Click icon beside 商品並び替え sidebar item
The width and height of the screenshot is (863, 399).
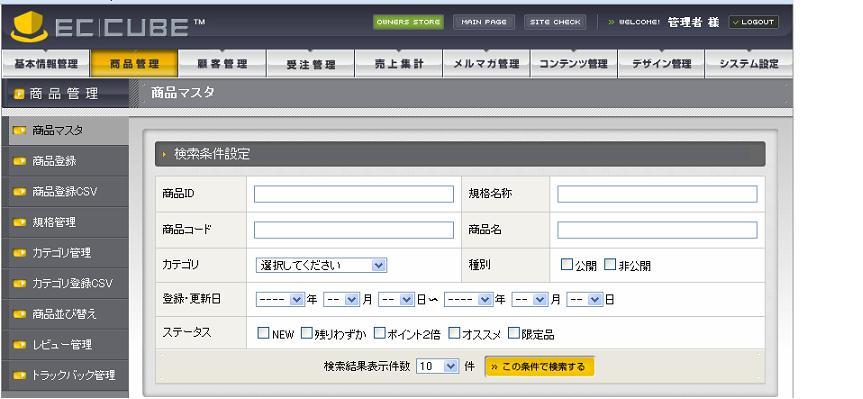coord(19,314)
